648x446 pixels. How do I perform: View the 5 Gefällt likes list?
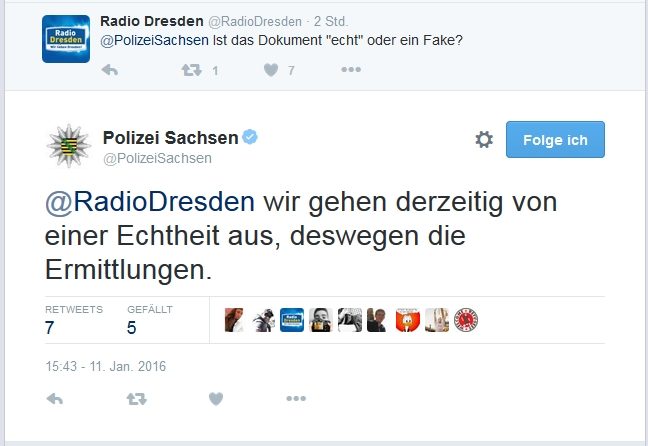click(x=133, y=327)
